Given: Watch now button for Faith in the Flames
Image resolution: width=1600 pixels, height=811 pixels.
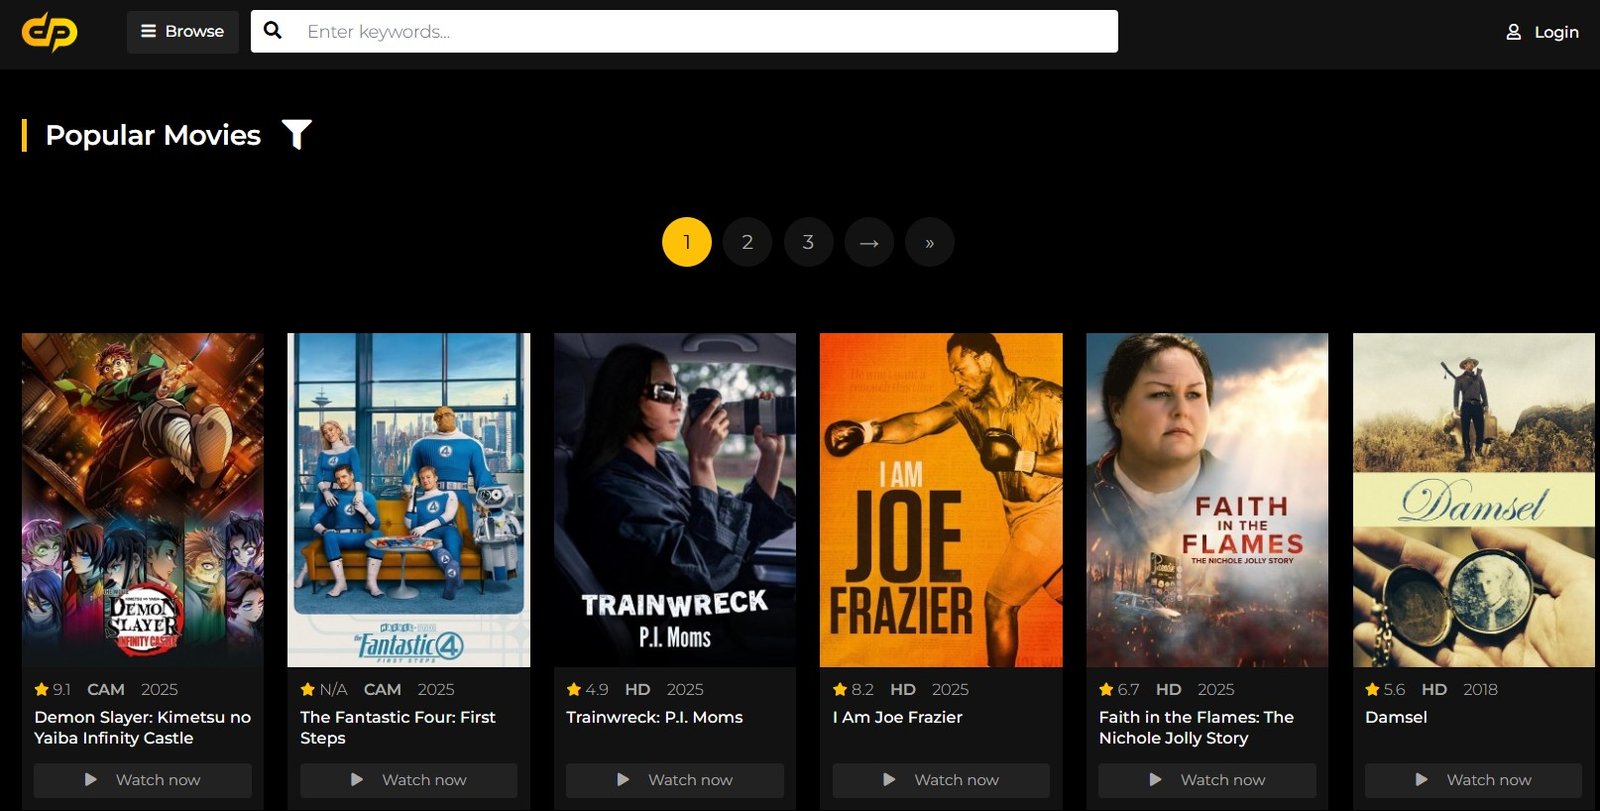Looking at the screenshot, I should coord(1207,780).
